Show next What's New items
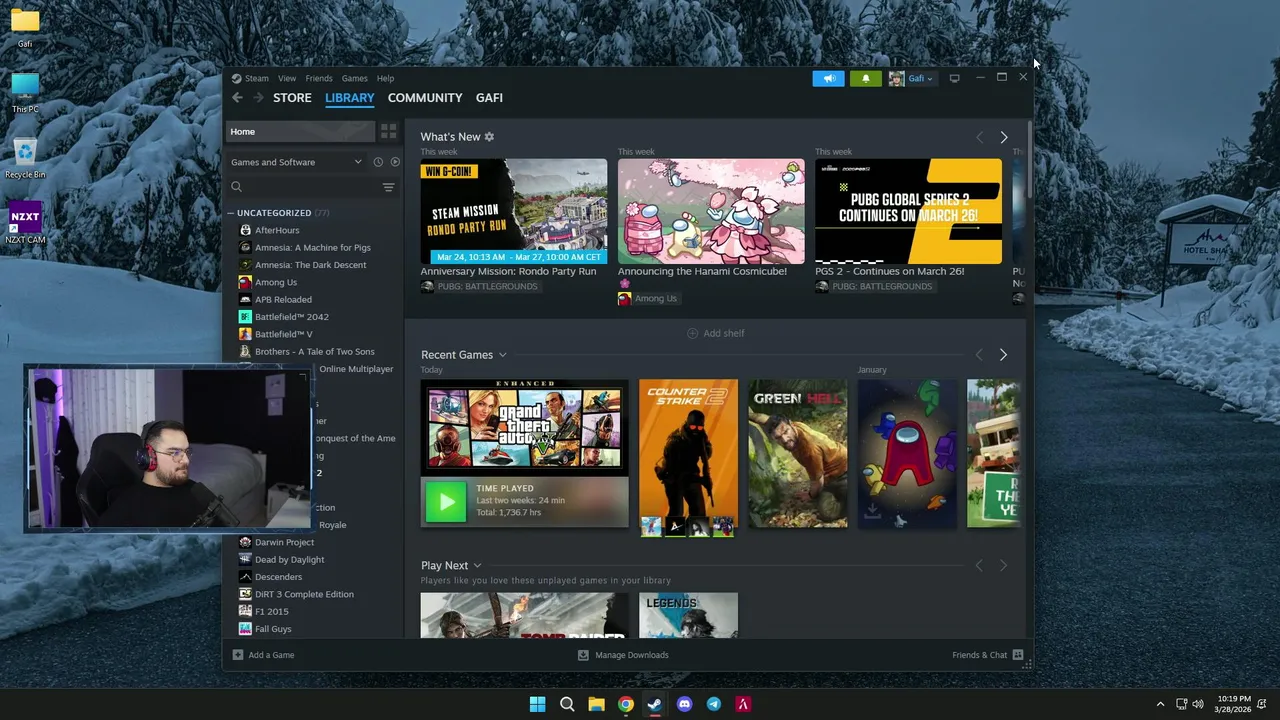 pos(1004,137)
